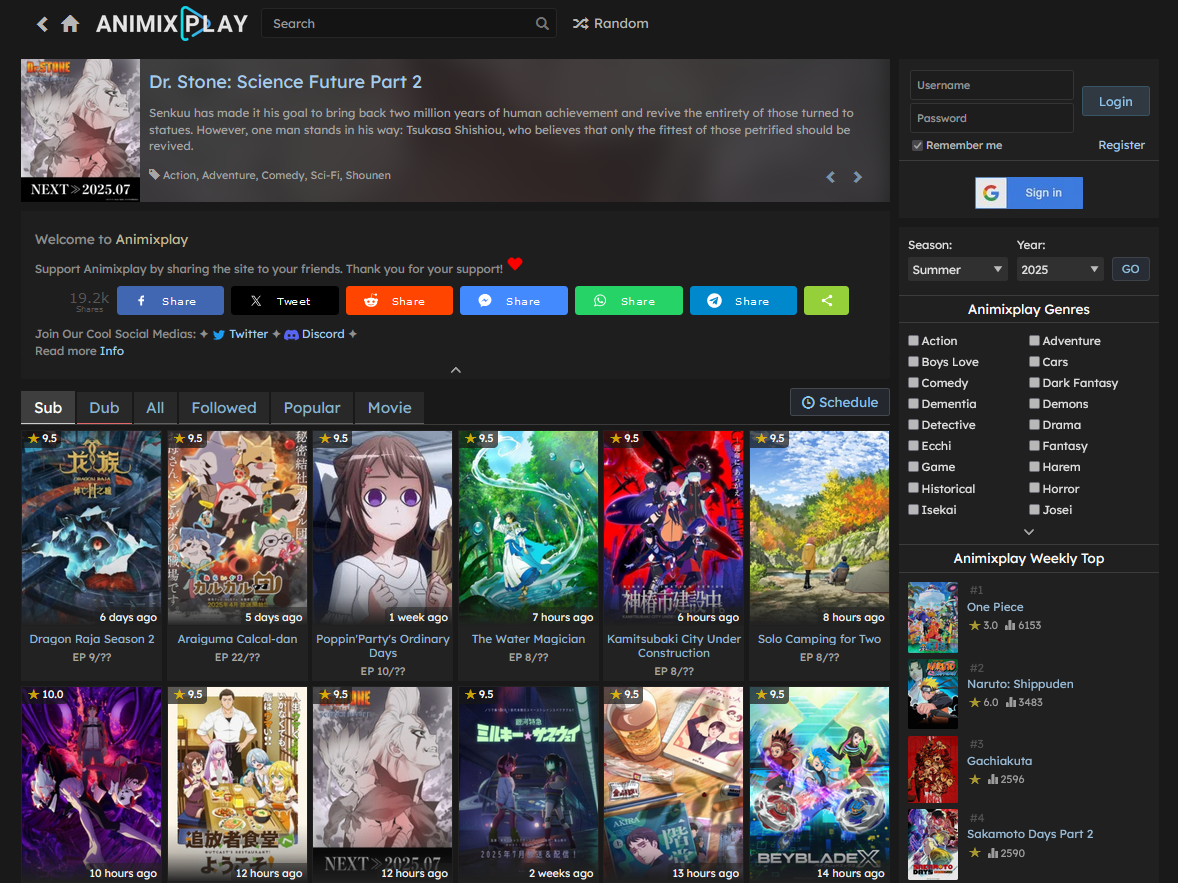Open the Year dropdown showing 2025
The width and height of the screenshot is (1178, 883).
click(x=1059, y=269)
